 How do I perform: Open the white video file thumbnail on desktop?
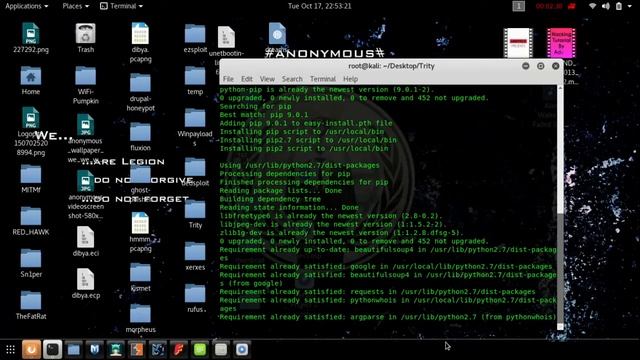(x=518, y=43)
